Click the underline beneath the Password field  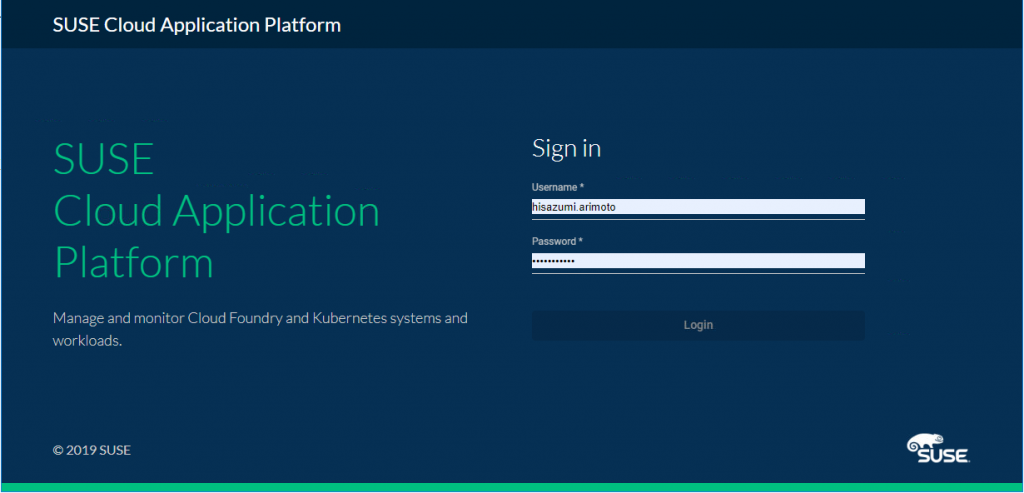click(698, 273)
